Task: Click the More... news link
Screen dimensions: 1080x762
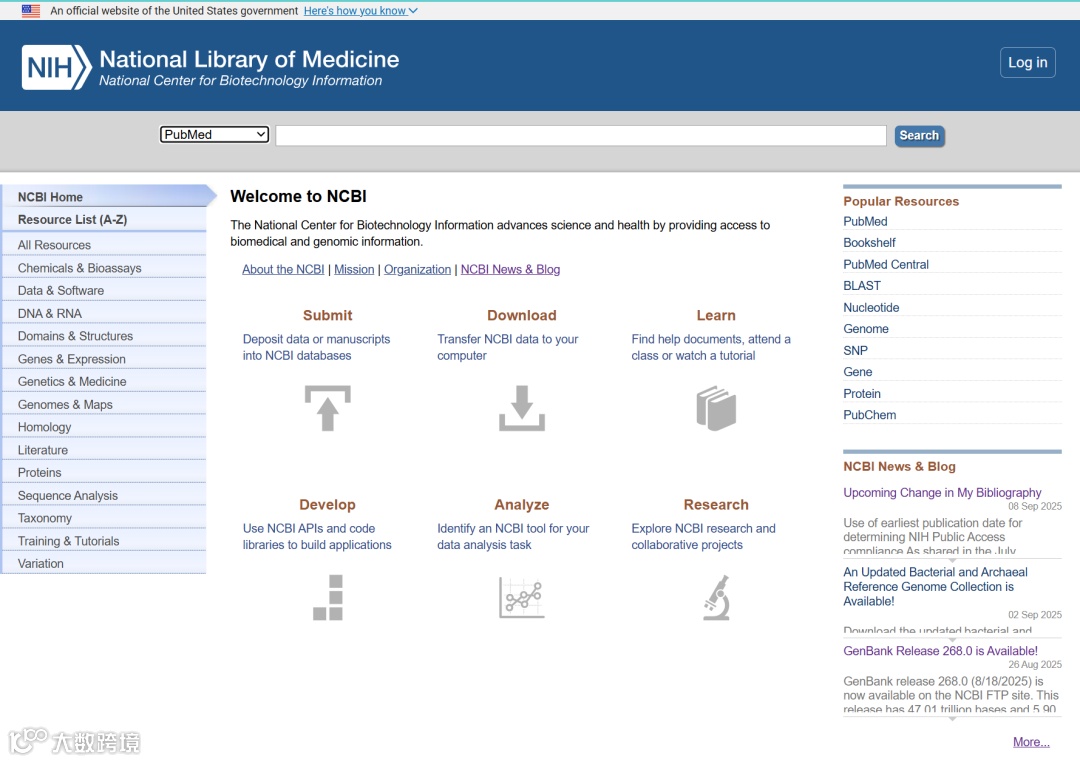Action: click(x=1031, y=742)
